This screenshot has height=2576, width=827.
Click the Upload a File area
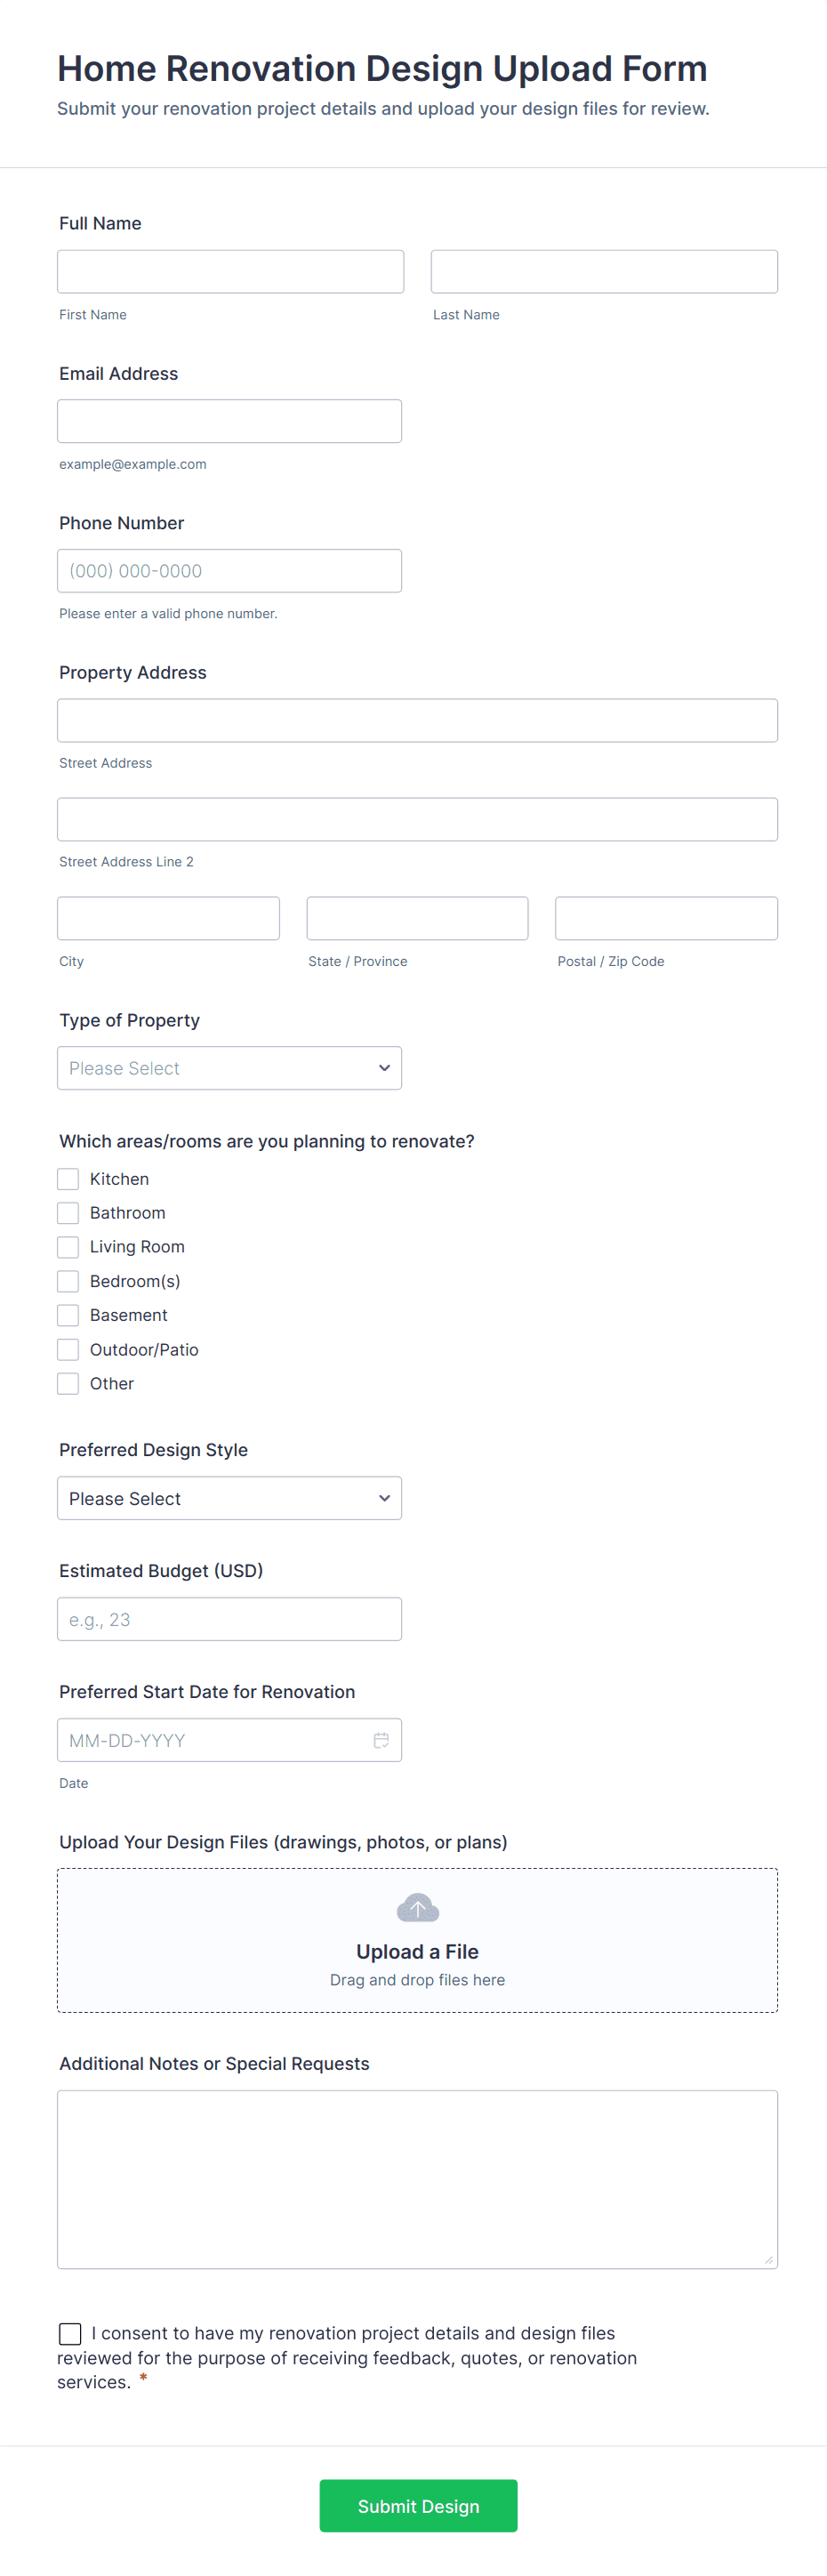point(417,1950)
